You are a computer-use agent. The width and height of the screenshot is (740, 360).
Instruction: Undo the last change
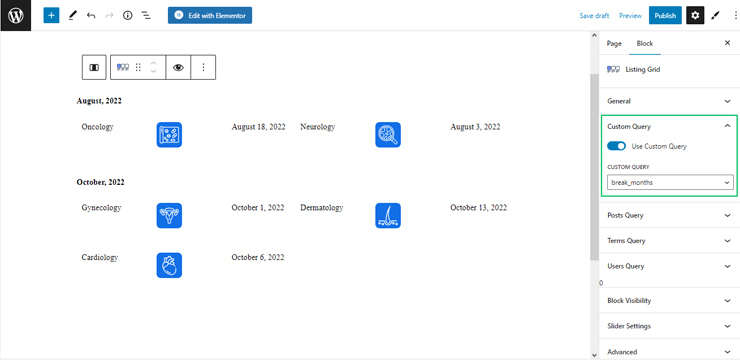(91, 16)
